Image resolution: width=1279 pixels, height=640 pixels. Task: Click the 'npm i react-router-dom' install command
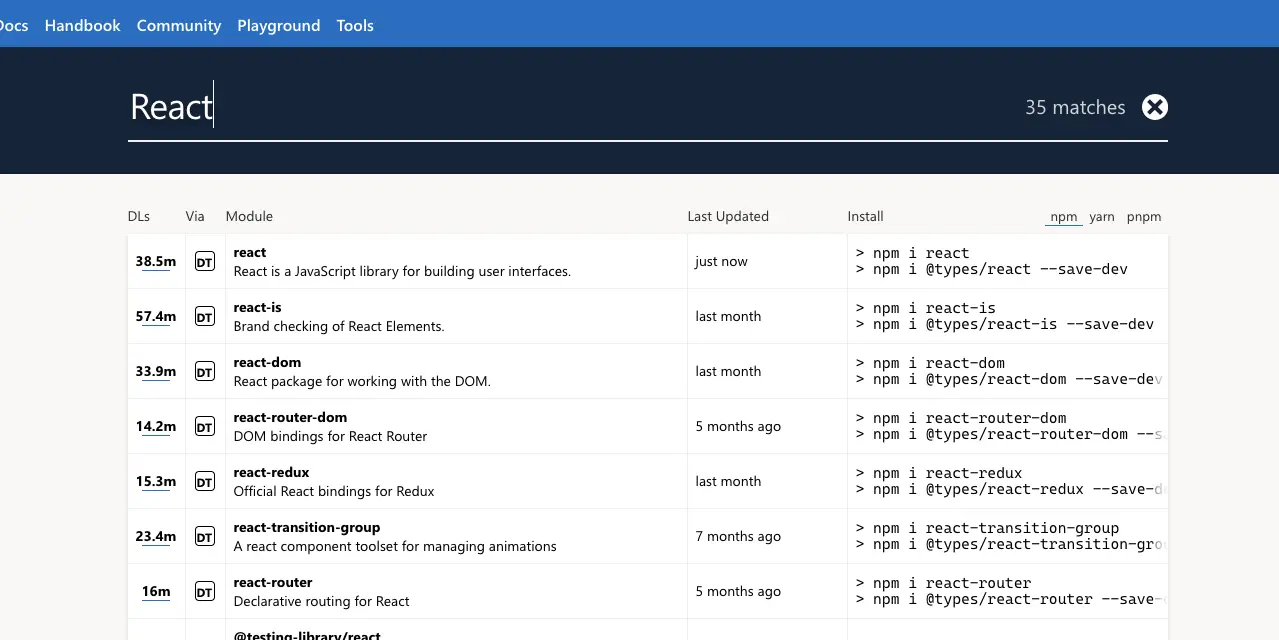coord(961,419)
